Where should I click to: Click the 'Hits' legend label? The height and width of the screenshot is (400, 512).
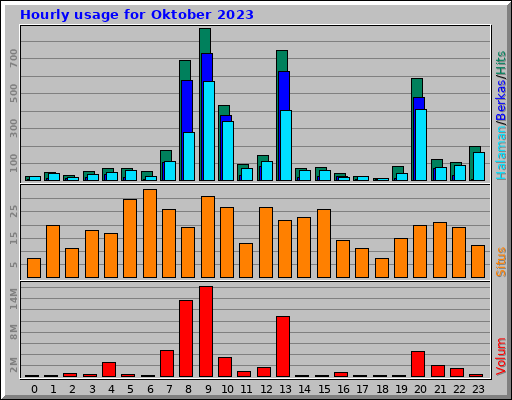(501, 63)
